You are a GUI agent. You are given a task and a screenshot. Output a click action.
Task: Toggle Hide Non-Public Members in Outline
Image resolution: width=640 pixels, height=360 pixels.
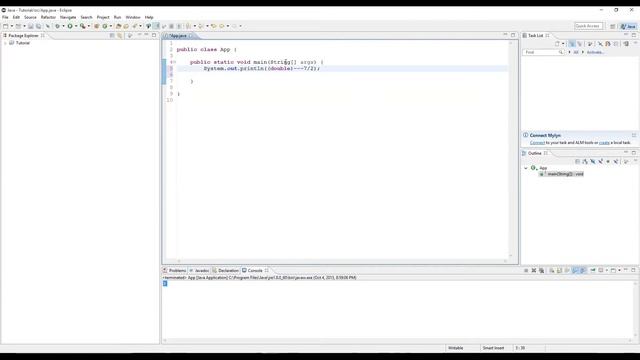tap(608, 162)
